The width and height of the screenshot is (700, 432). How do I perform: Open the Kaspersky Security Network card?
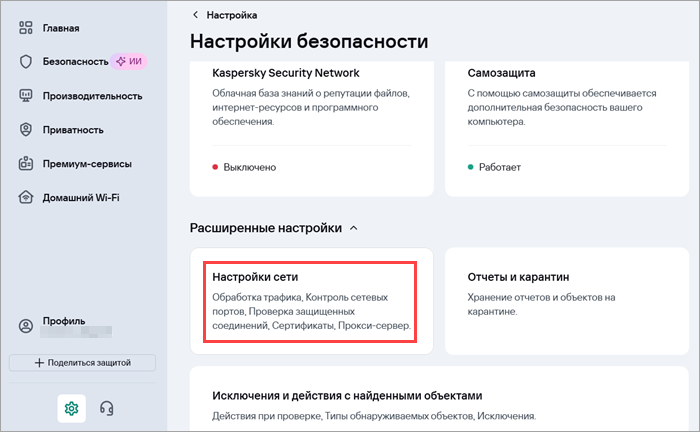click(x=312, y=129)
